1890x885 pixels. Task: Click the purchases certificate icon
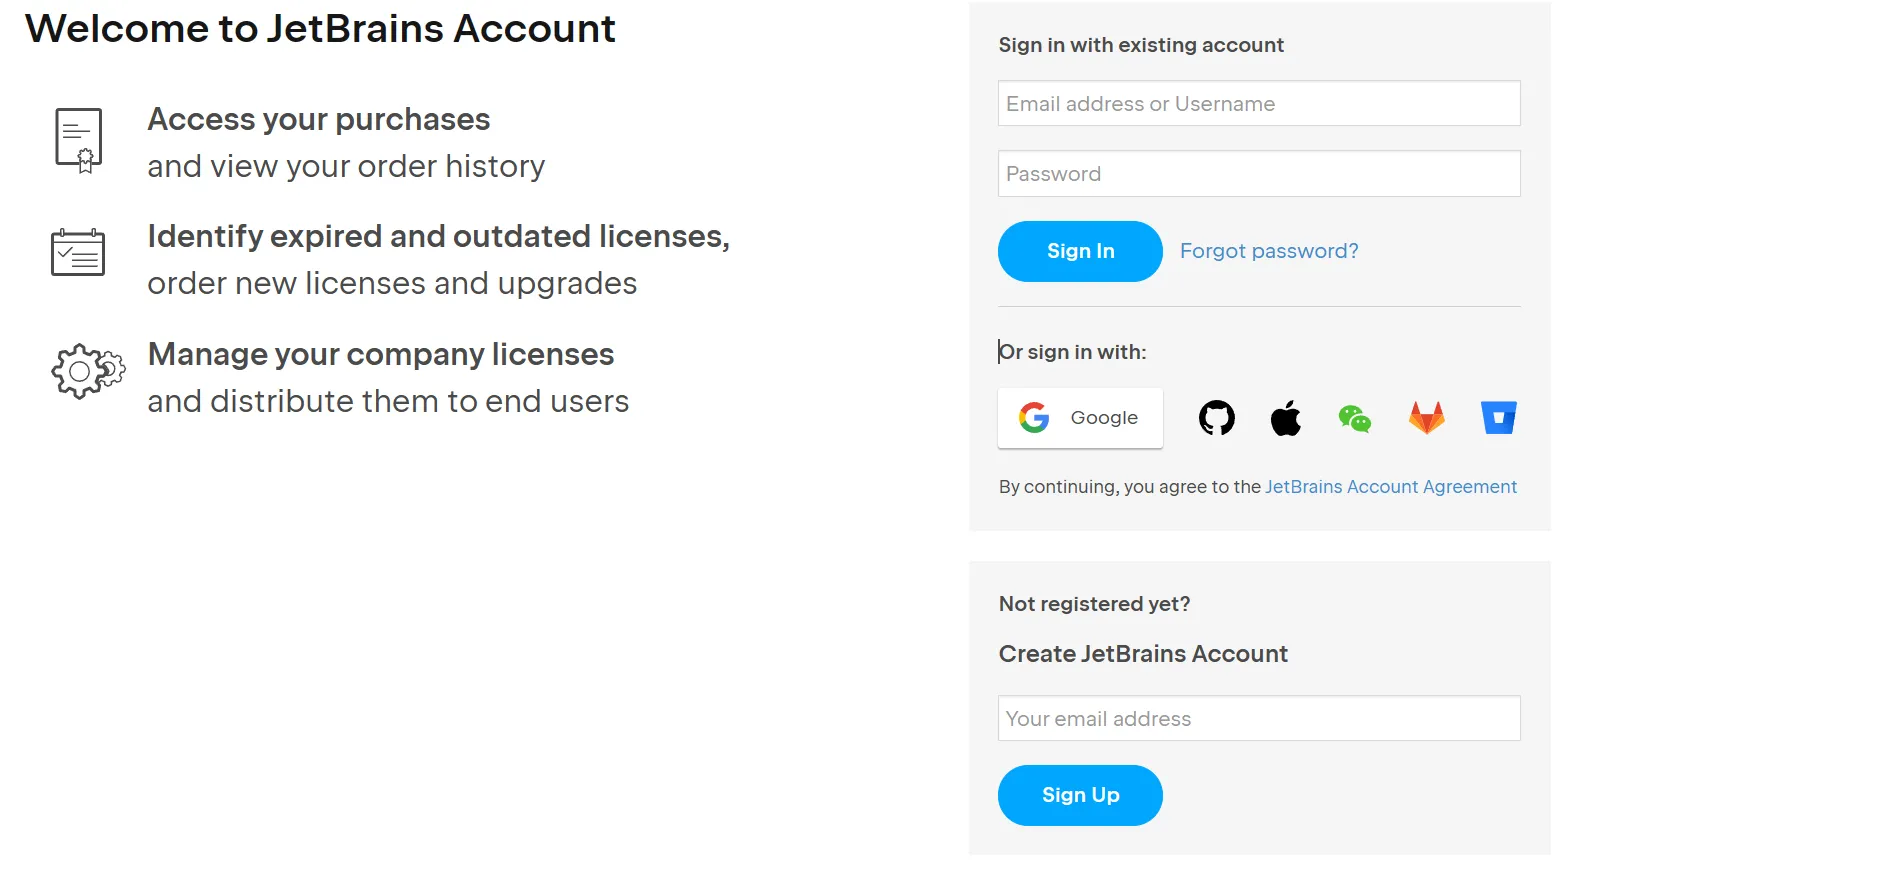click(79, 140)
